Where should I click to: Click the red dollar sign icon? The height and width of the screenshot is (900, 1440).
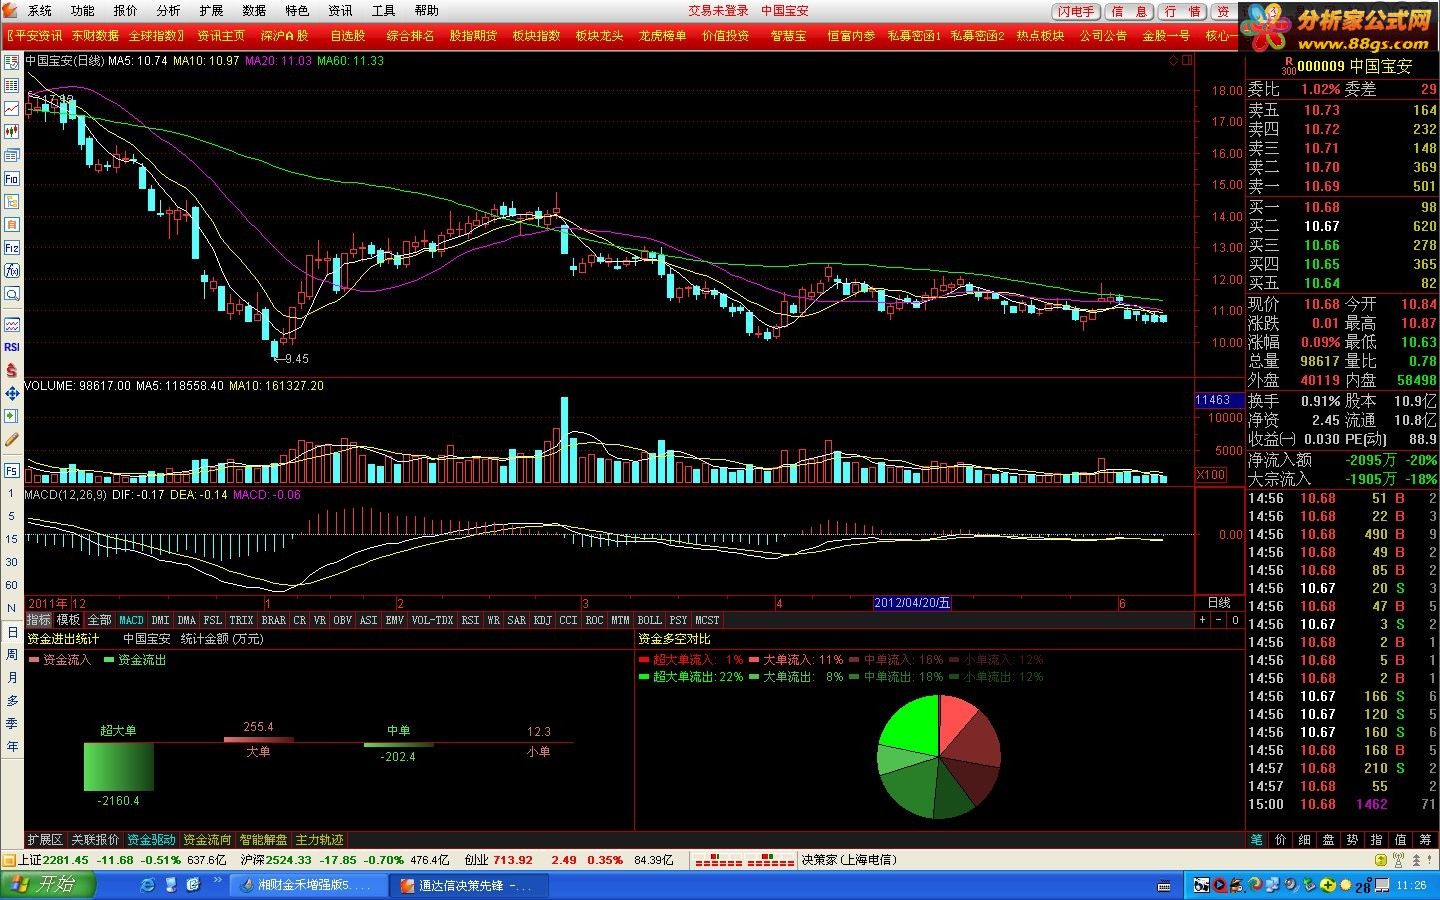(x=12, y=370)
